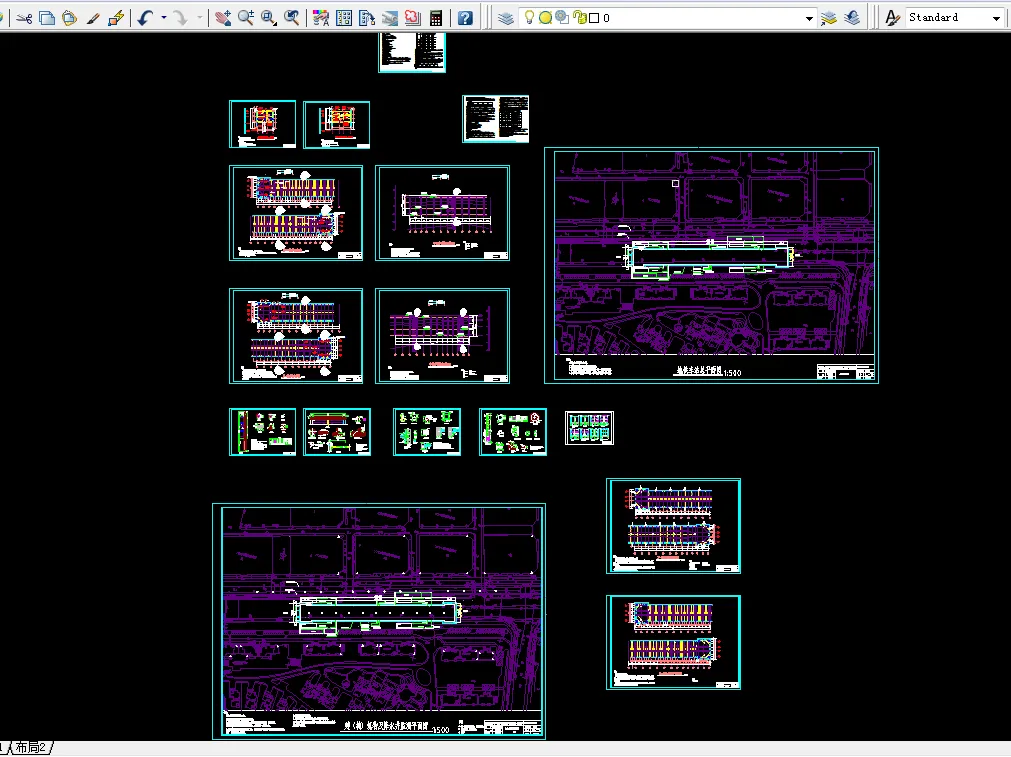Open the redo history dropdown arrow
Image resolution: width=1011 pixels, height=757 pixels.
click(199, 18)
